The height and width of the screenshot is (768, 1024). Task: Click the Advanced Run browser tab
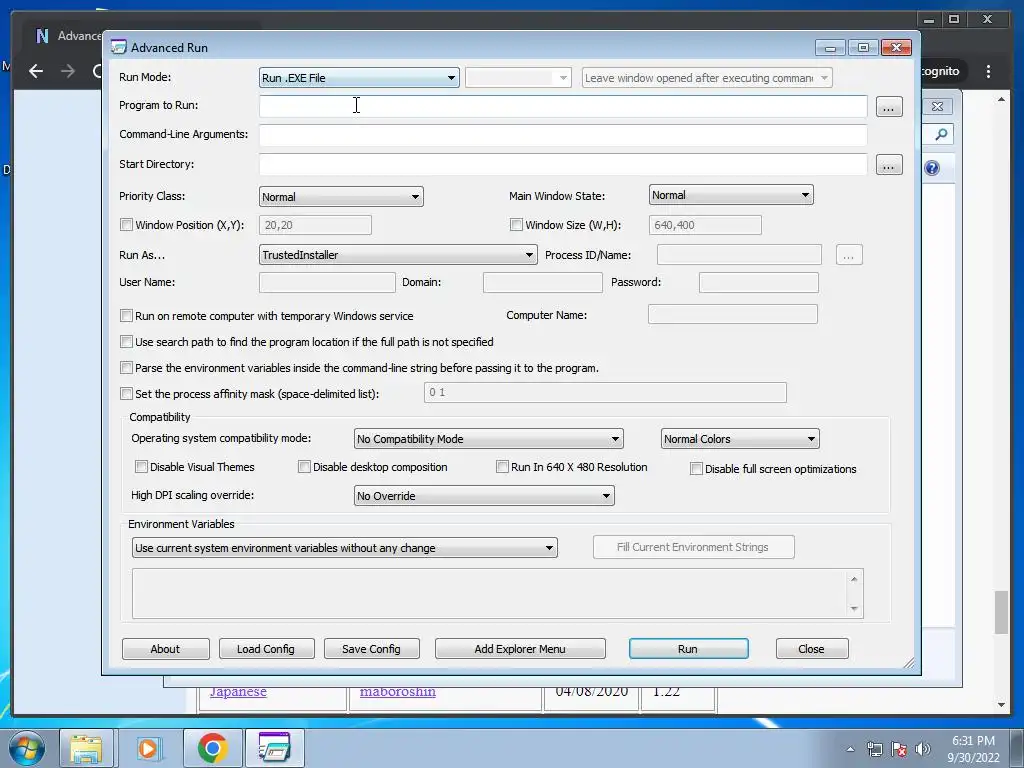69,36
